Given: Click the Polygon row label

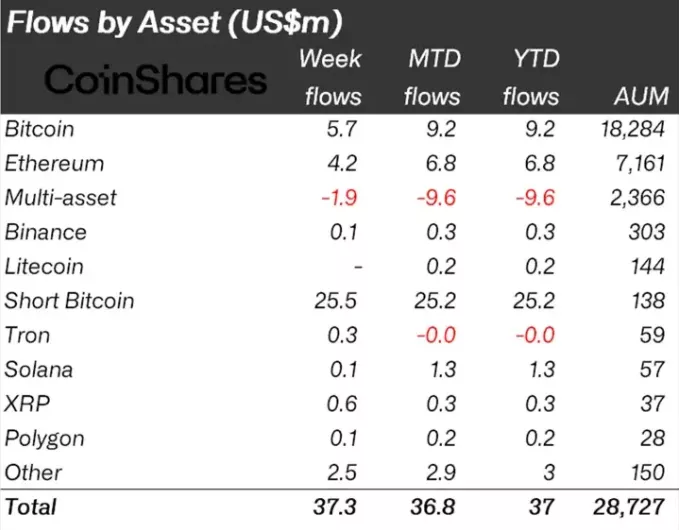Looking at the screenshot, I should coord(44,438).
